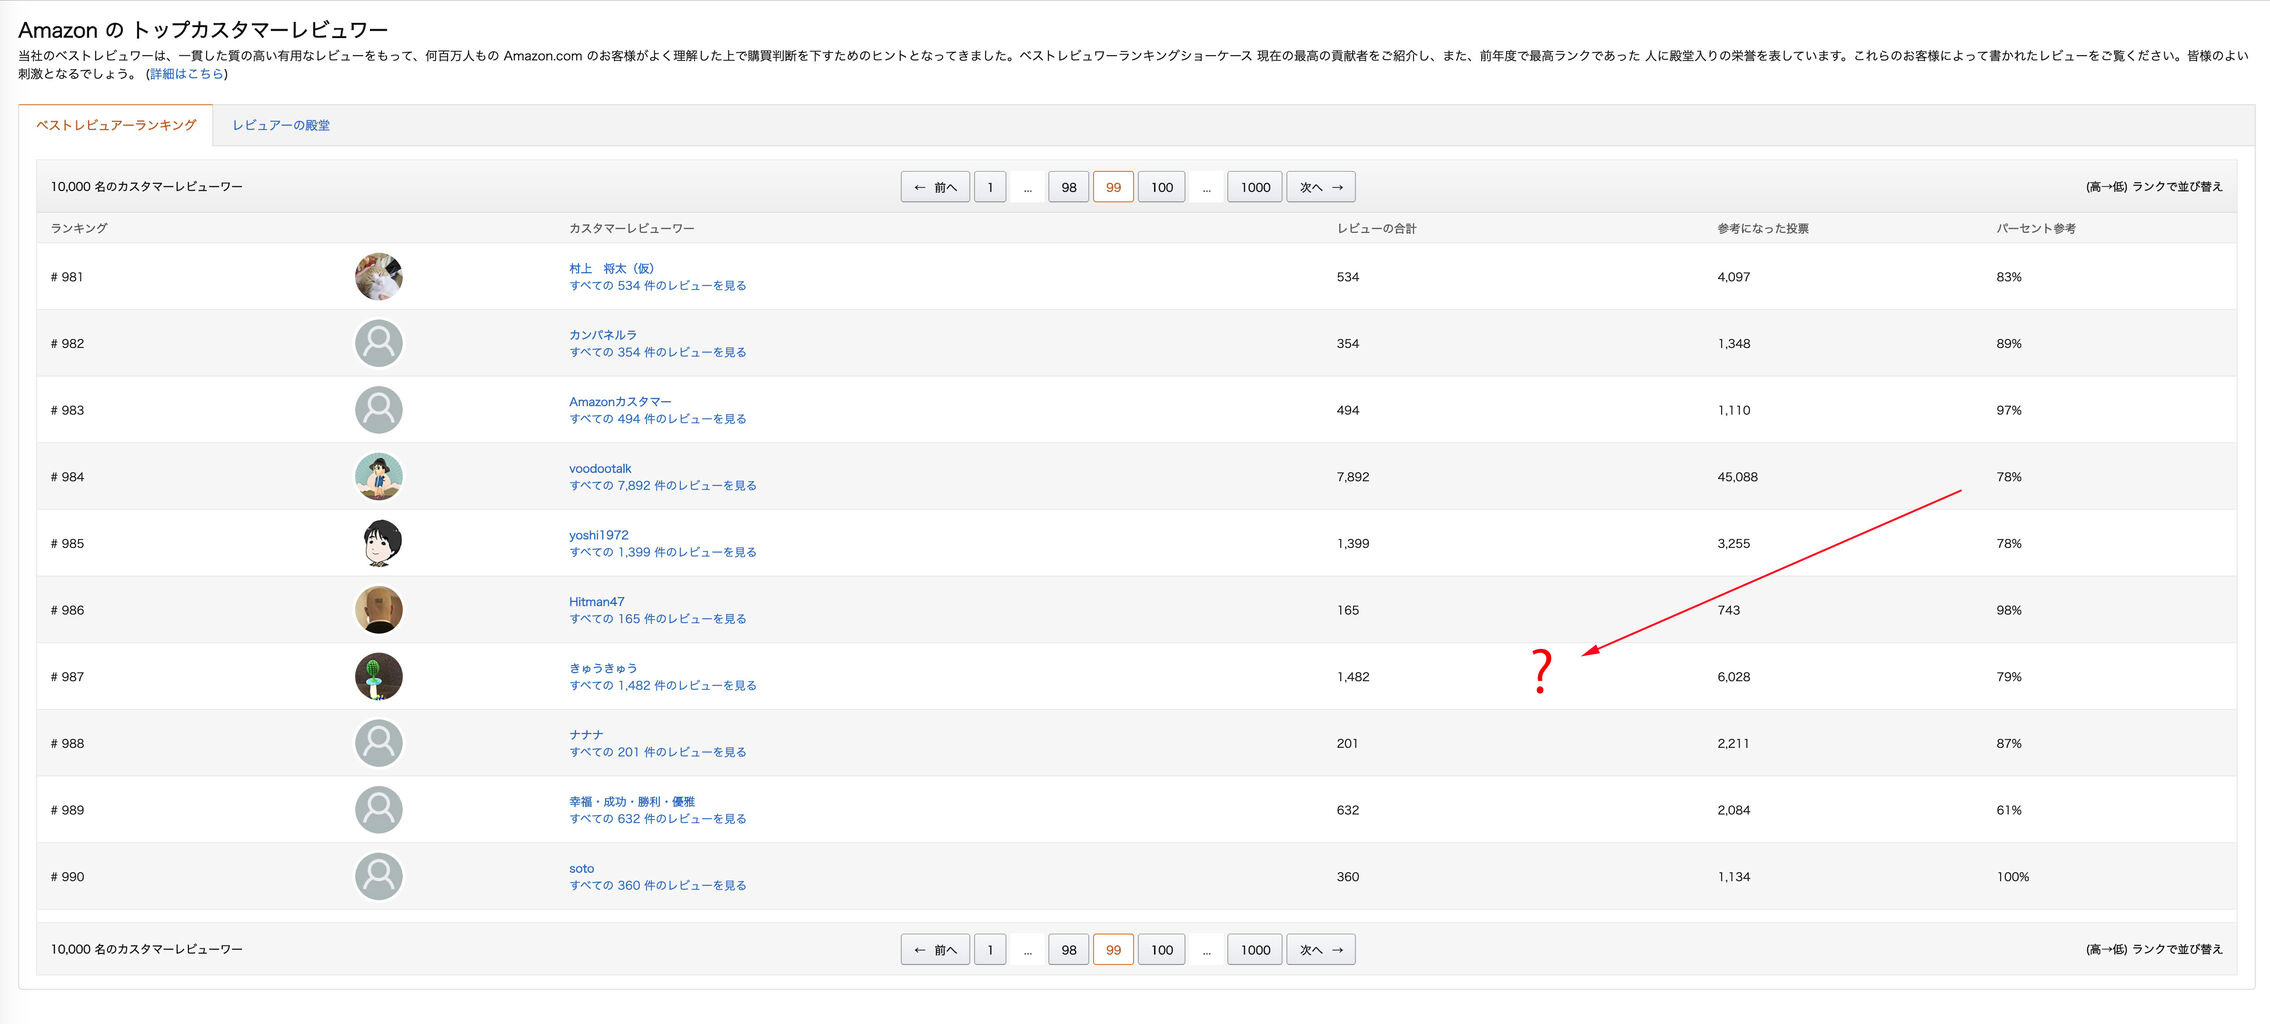This screenshot has height=1024, width=2270.
Task: Switch to ベストレビュアーランキング tab
Action: (116, 125)
